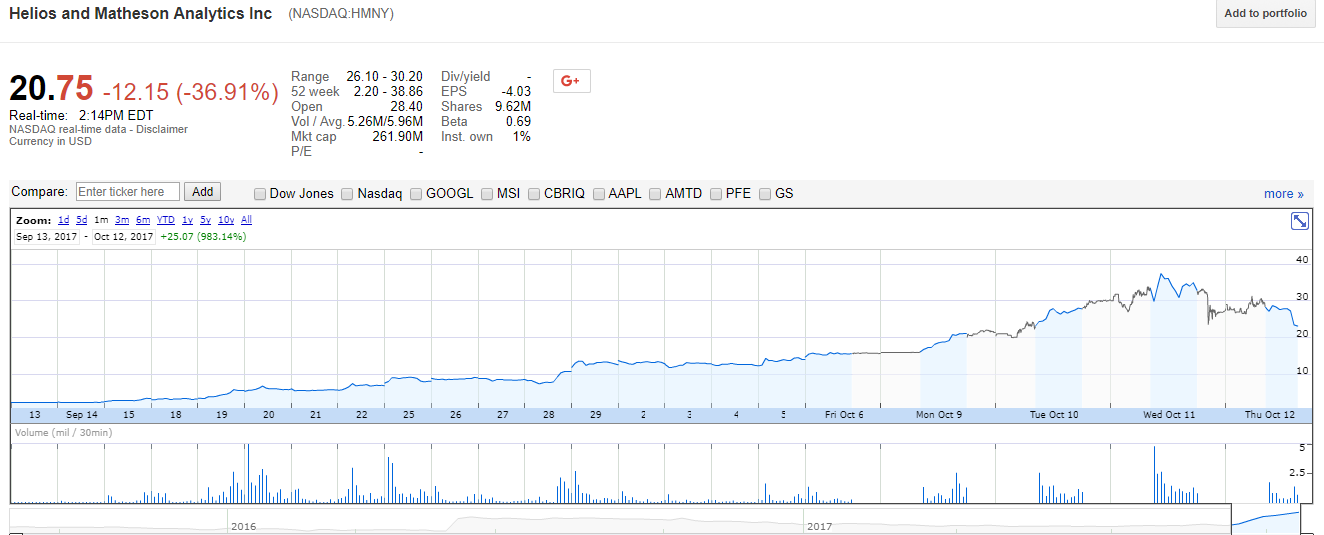This screenshot has width=1324, height=535.
Task: Click the 2017 label in overview timeline
Action: pyautogui.click(x=819, y=526)
